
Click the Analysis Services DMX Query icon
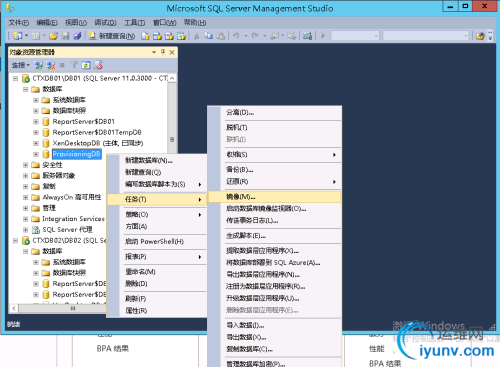[x=169, y=36]
